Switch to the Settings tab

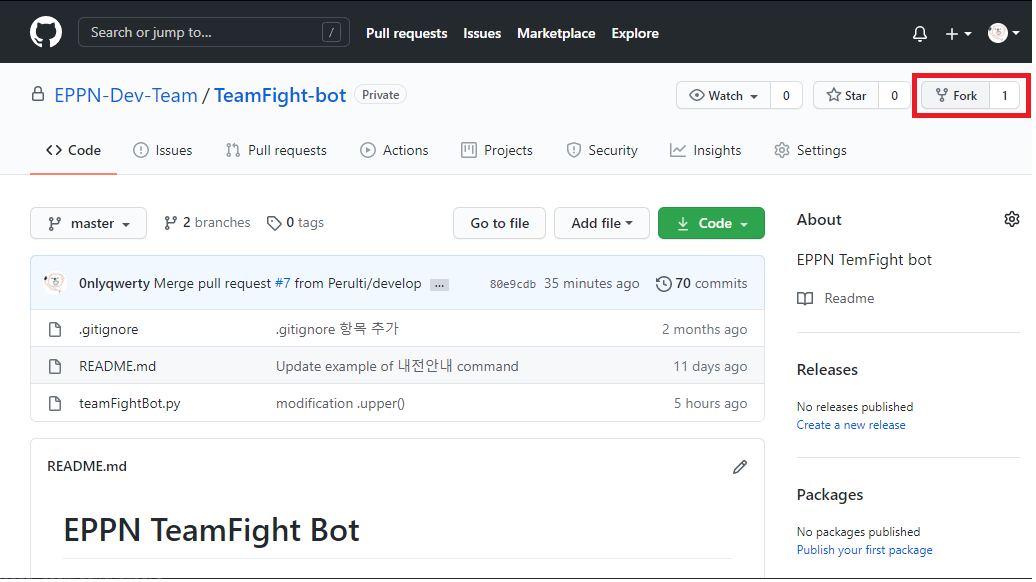[x=810, y=151]
